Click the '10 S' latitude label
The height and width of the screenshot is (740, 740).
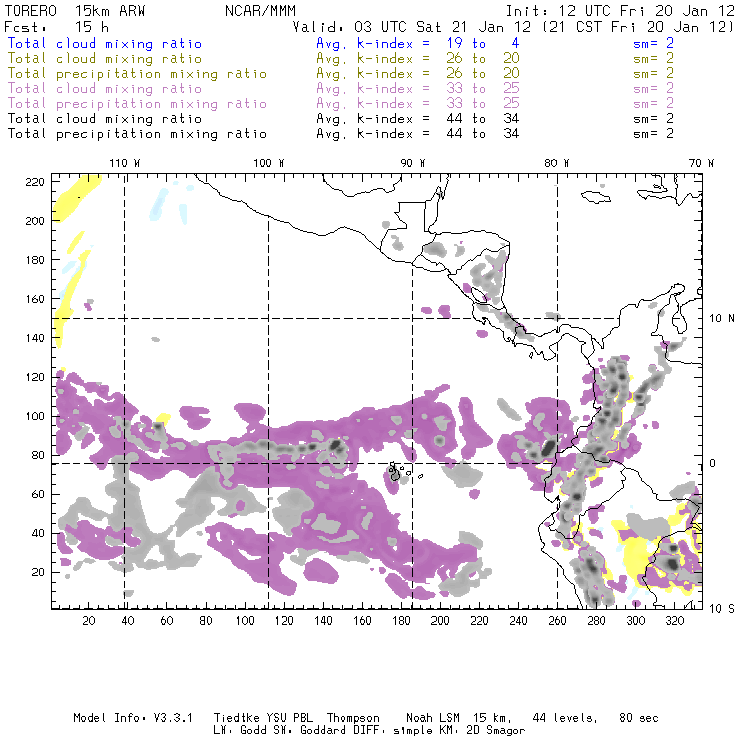[722, 609]
